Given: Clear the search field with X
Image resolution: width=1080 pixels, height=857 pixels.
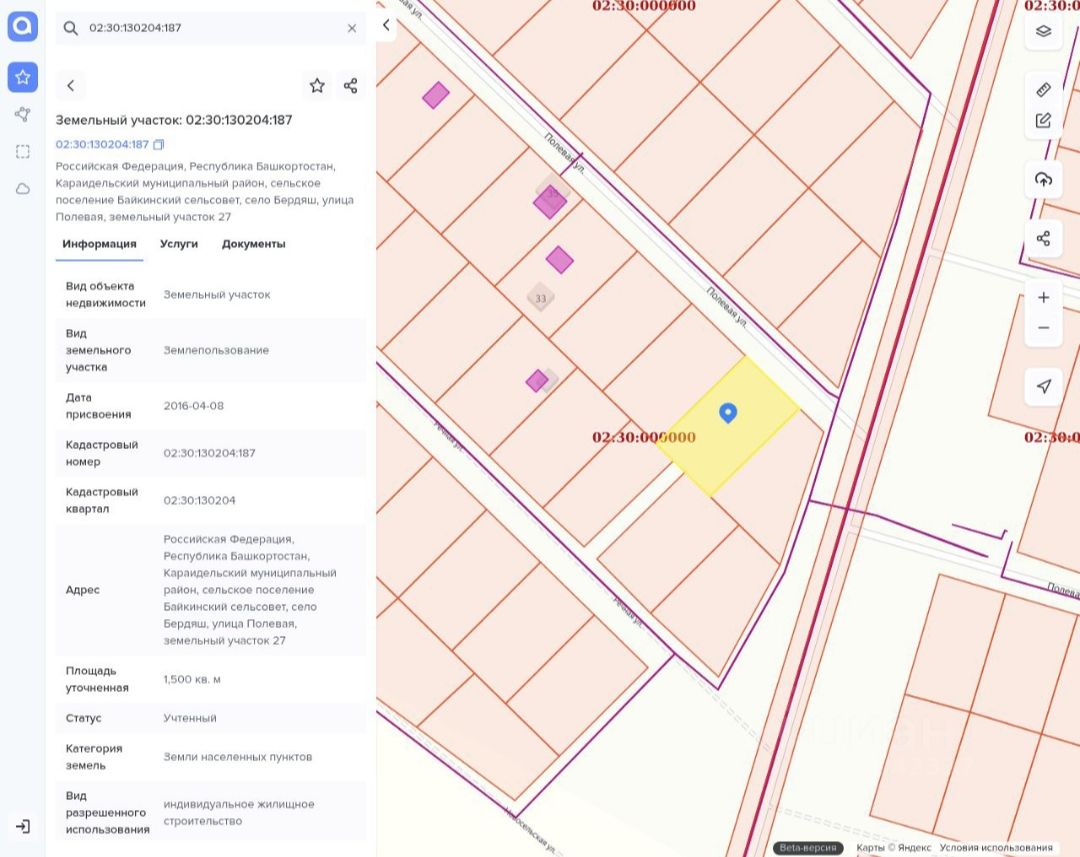Looking at the screenshot, I should point(352,28).
